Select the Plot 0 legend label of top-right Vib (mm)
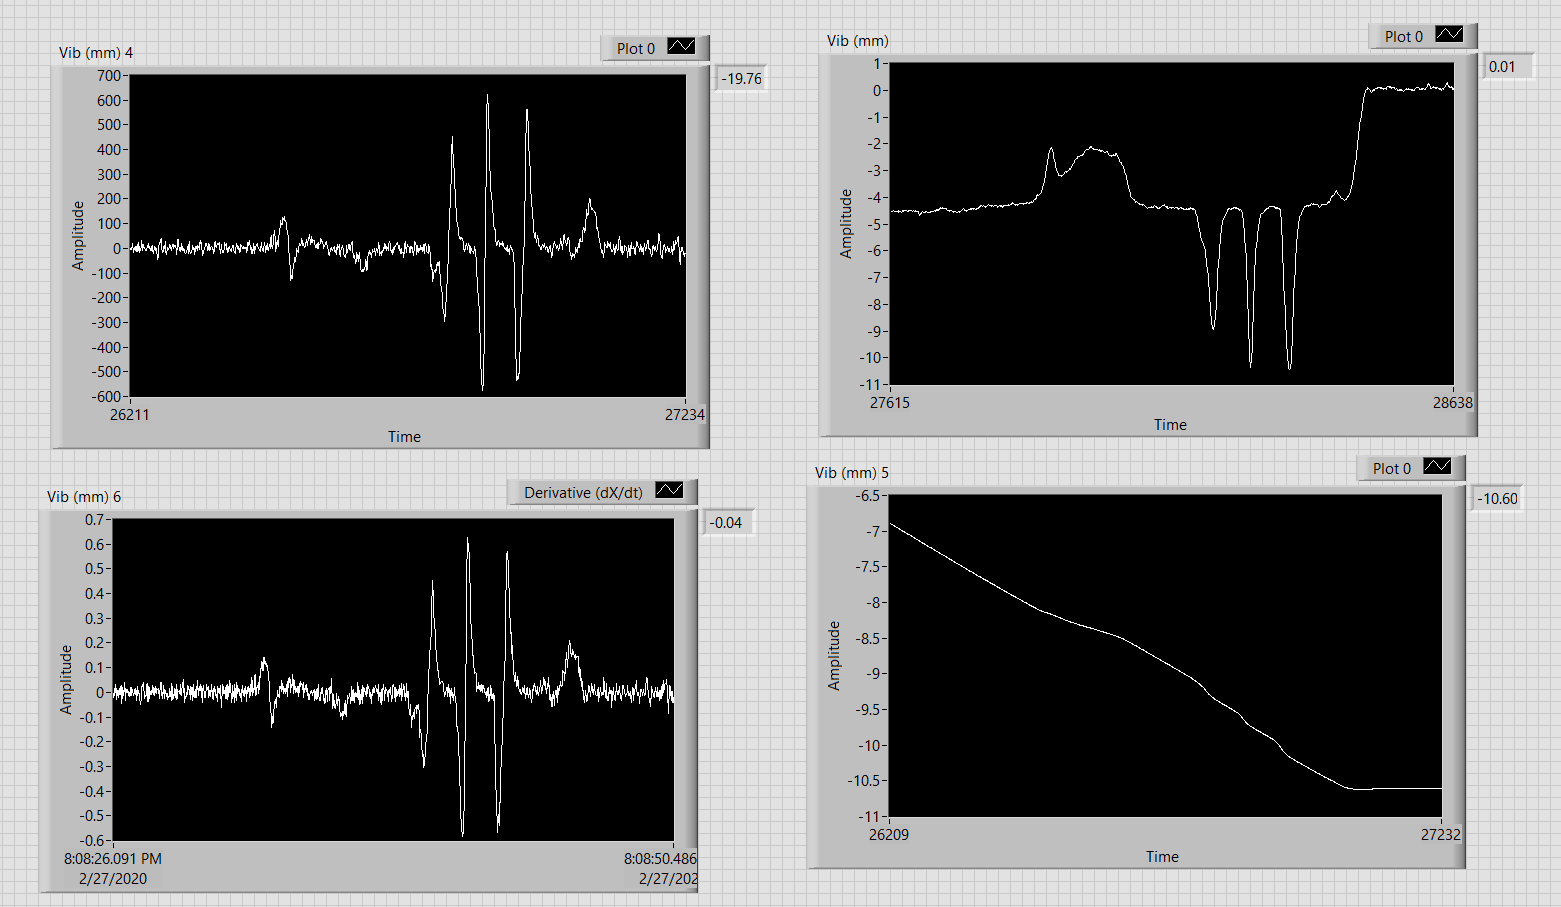This screenshot has height=907, width=1561. pyautogui.click(x=1404, y=36)
